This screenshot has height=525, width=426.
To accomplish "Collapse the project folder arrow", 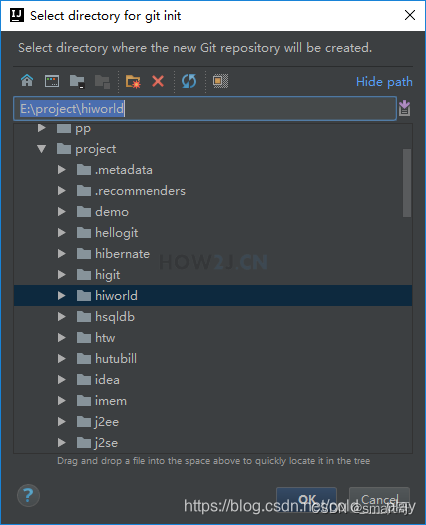I will pyautogui.click(x=42, y=149).
